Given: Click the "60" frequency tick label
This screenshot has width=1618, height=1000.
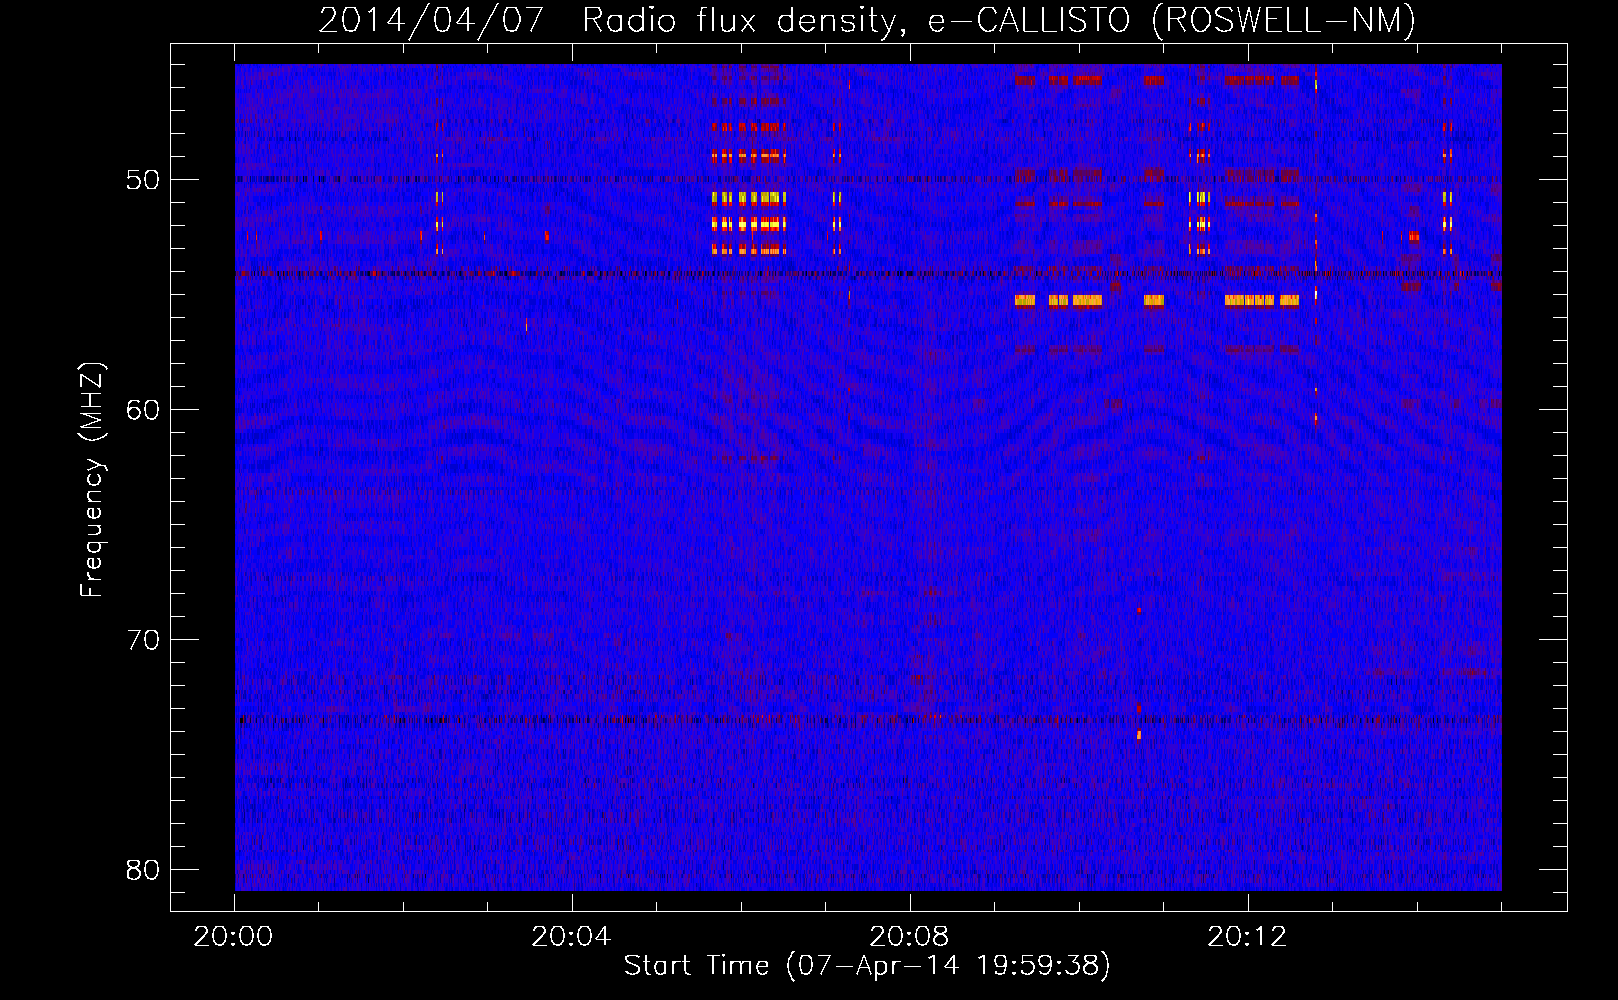Looking at the screenshot, I should [x=143, y=410].
